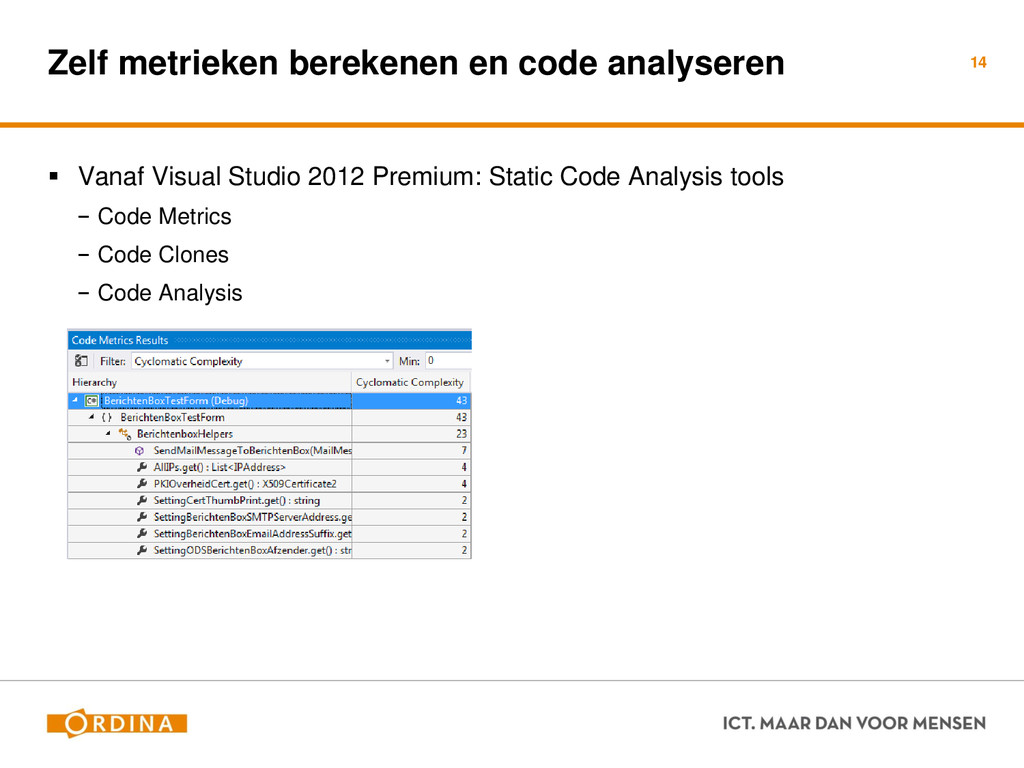Click the wrench icon of SettingCertThumbPrint.get()
The width and height of the screenshot is (1024, 768).
(142, 500)
